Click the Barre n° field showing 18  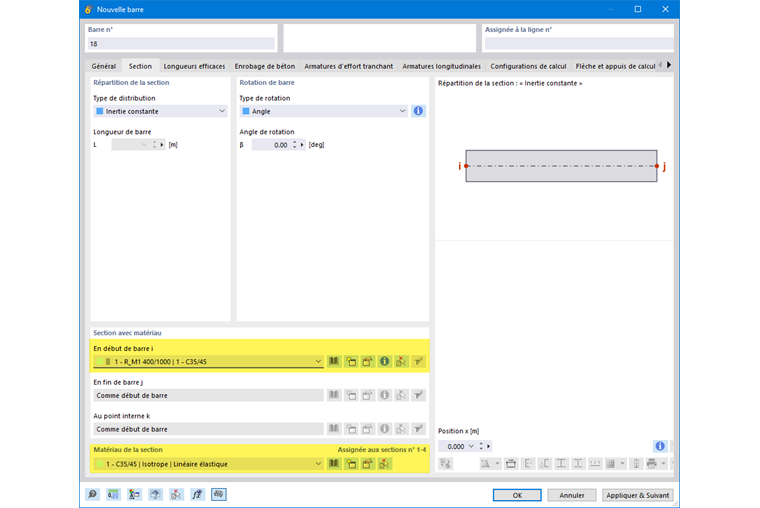(181, 44)
